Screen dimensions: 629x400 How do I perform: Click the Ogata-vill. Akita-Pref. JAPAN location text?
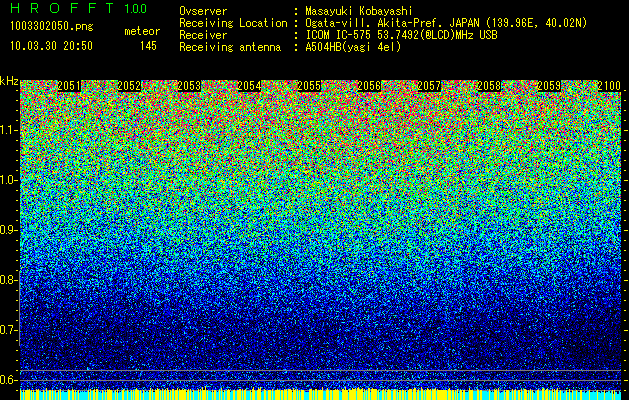pos(446,23)
